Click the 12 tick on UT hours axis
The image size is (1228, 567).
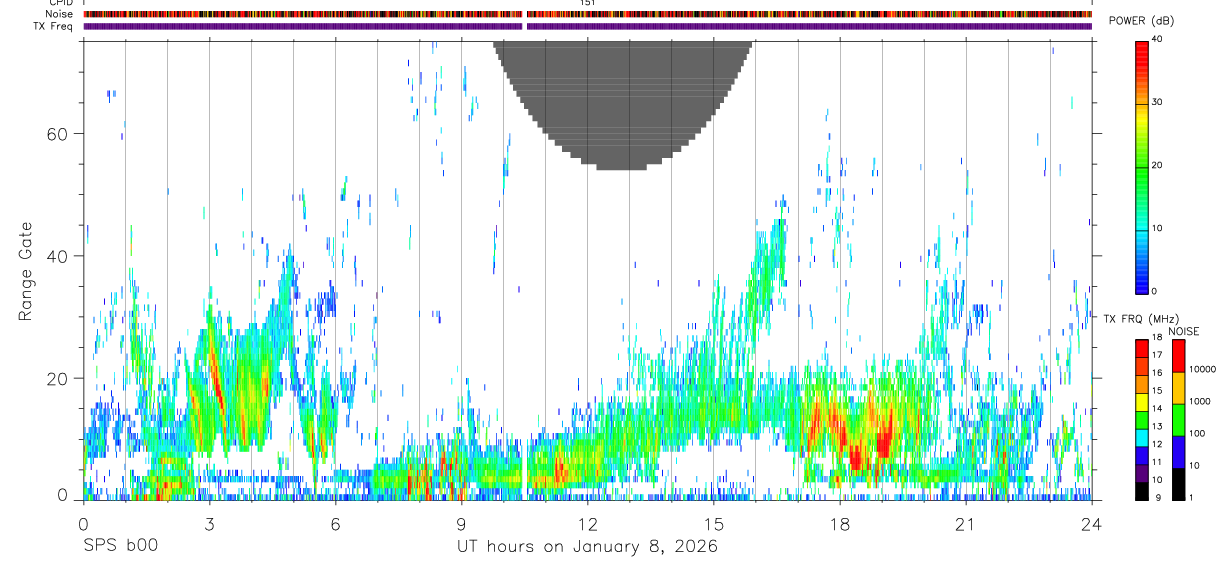587,524
